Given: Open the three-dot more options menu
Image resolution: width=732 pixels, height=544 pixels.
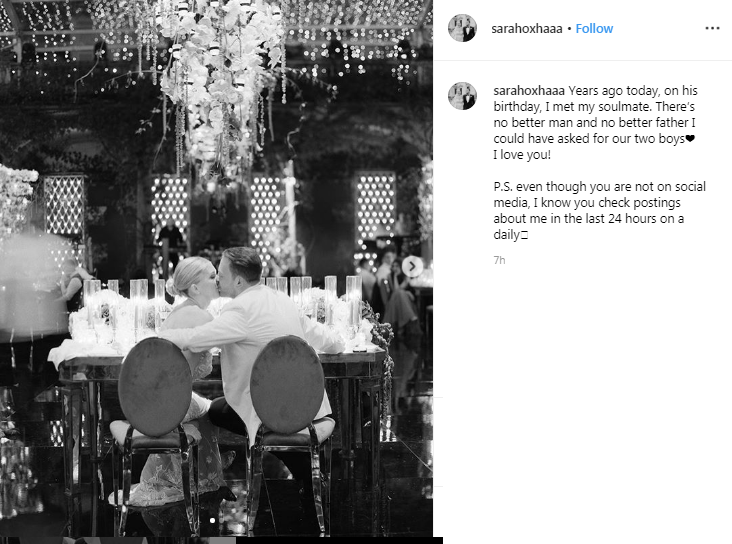Looking at the screenshot, I should pos(712,28).
